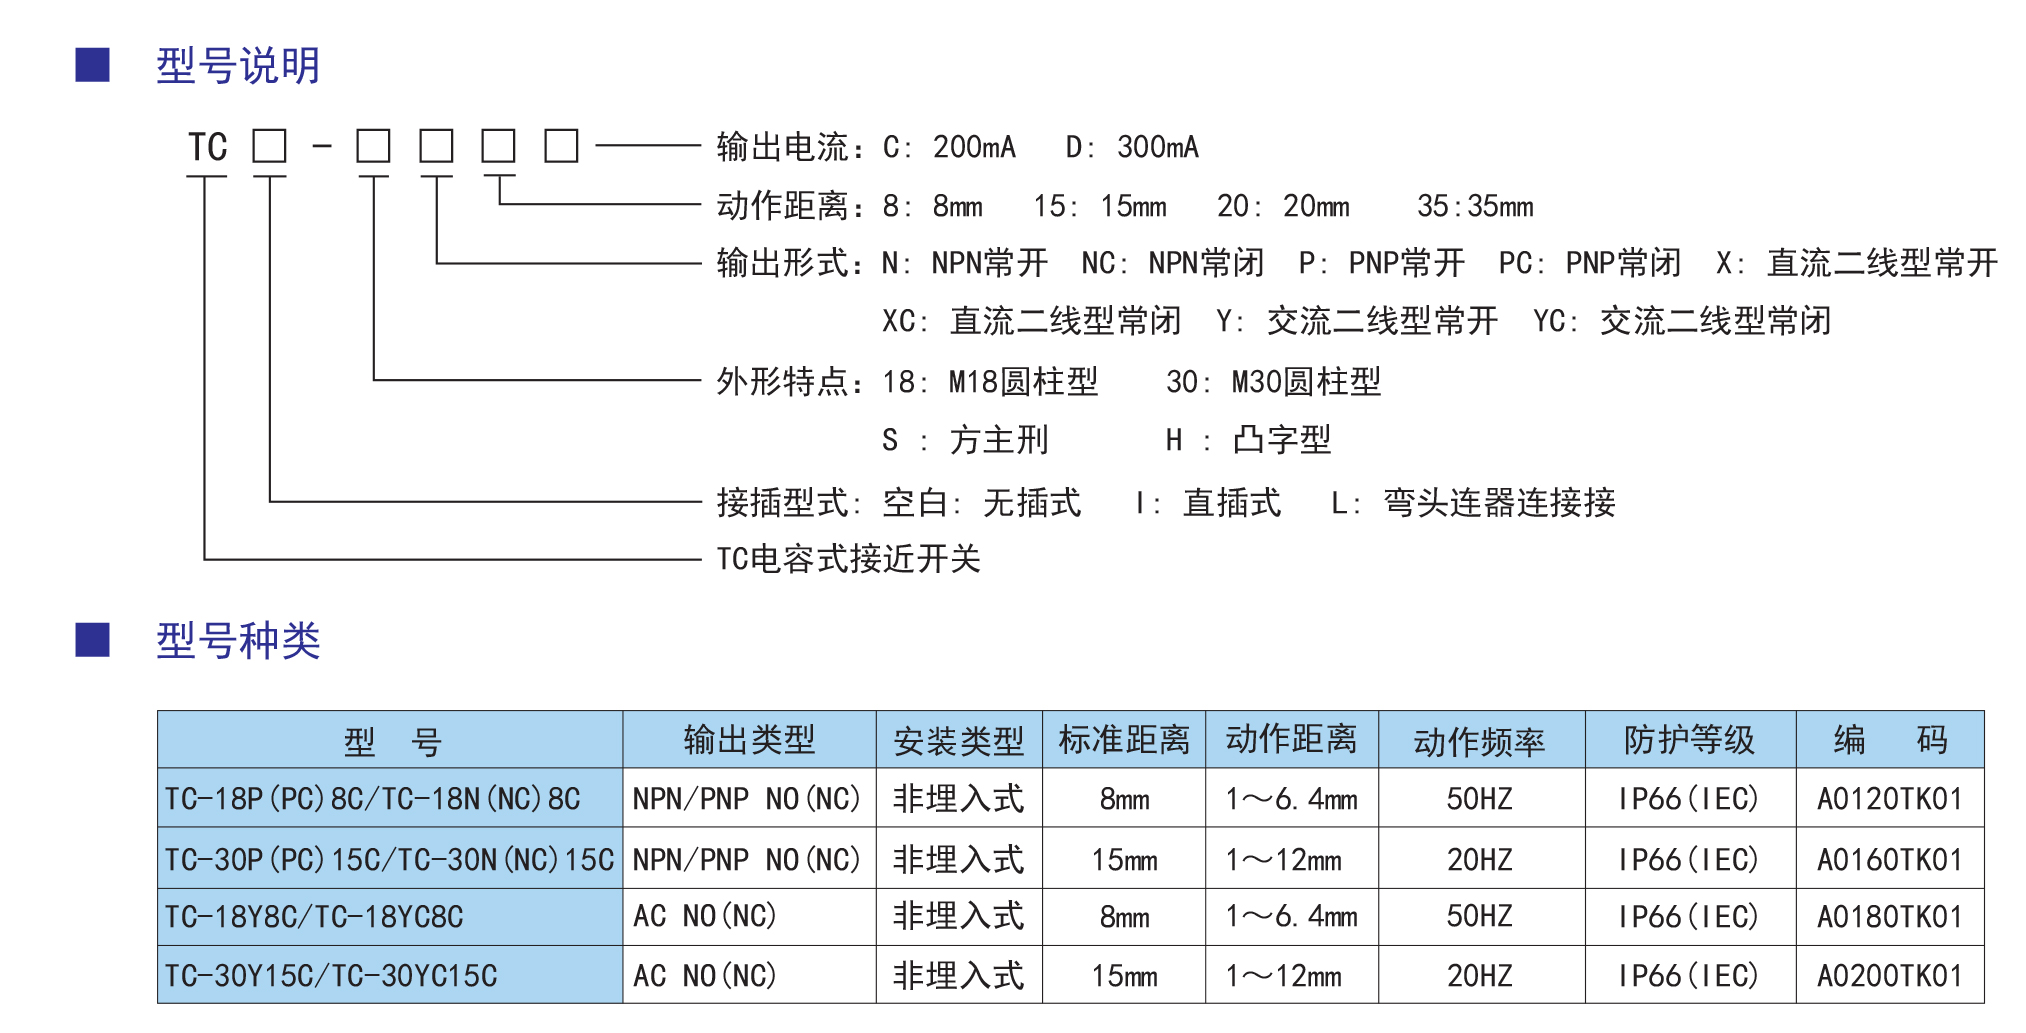This screenshot has height=1033, width=2026.
Task: Click NPN/PNP NO(NC) in the TC-18P row
Action: (747, 799)
